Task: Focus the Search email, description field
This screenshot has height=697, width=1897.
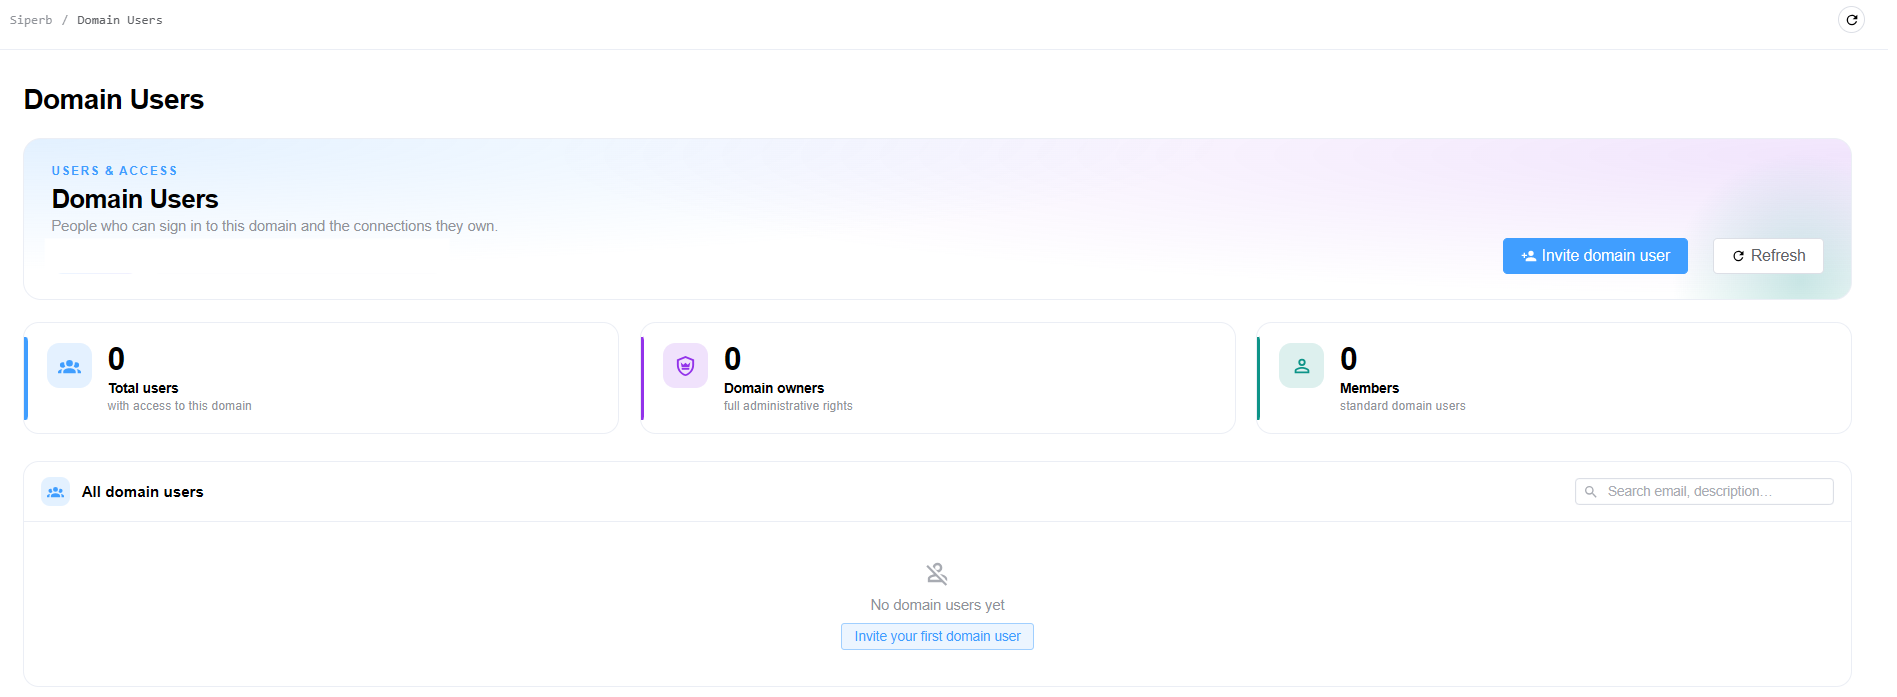Action: 1704,492
